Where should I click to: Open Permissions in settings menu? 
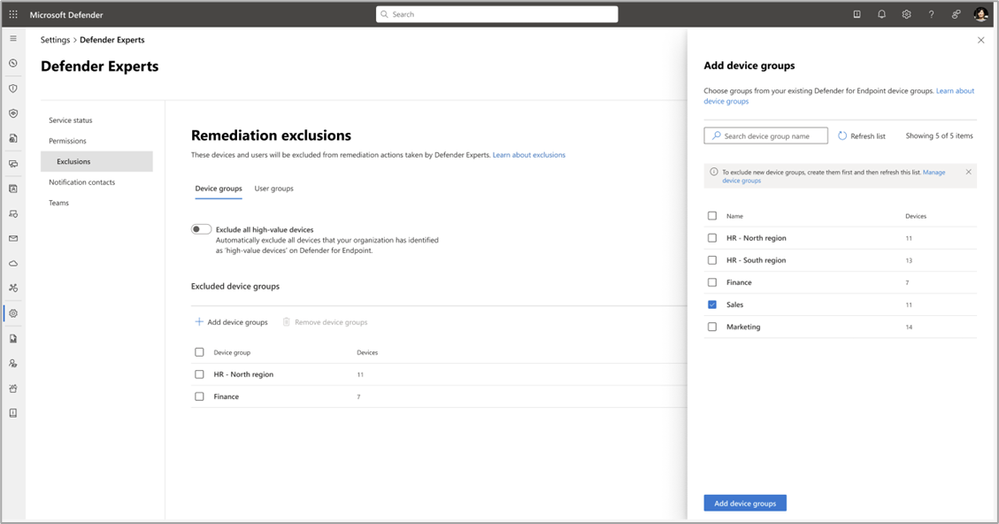tap(68, 141)
